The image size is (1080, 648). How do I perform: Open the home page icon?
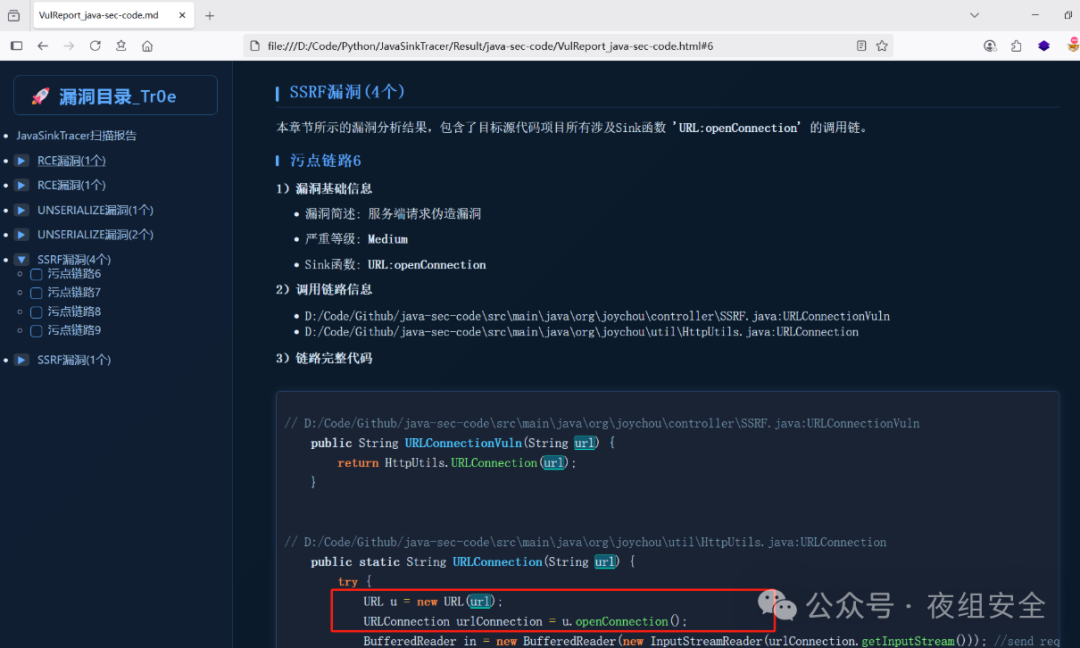pos(147,46)
